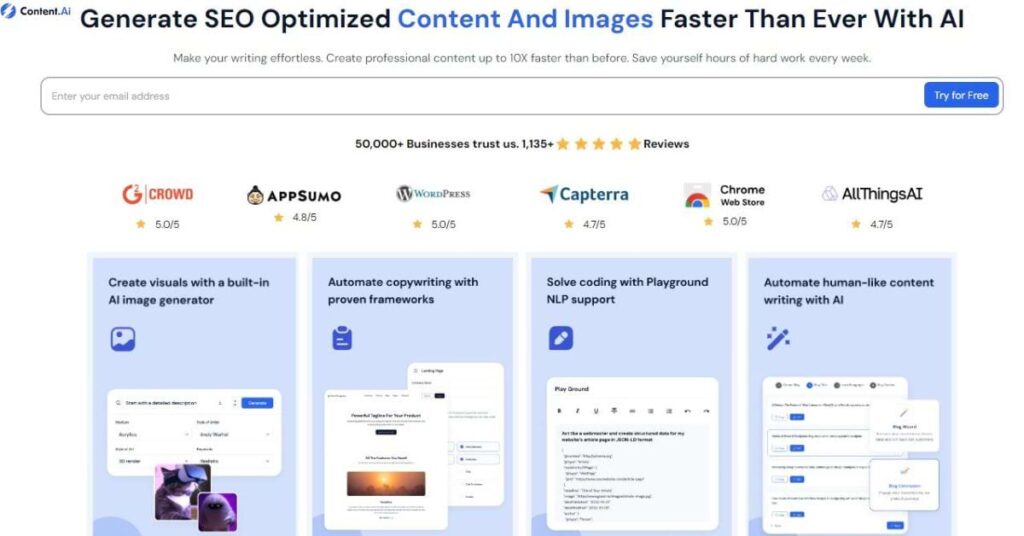This screenshot has height=536, width=1024.
Task: Click the copywriting clipboard icon
Action: pyautogui.click(x=342, y=338)
